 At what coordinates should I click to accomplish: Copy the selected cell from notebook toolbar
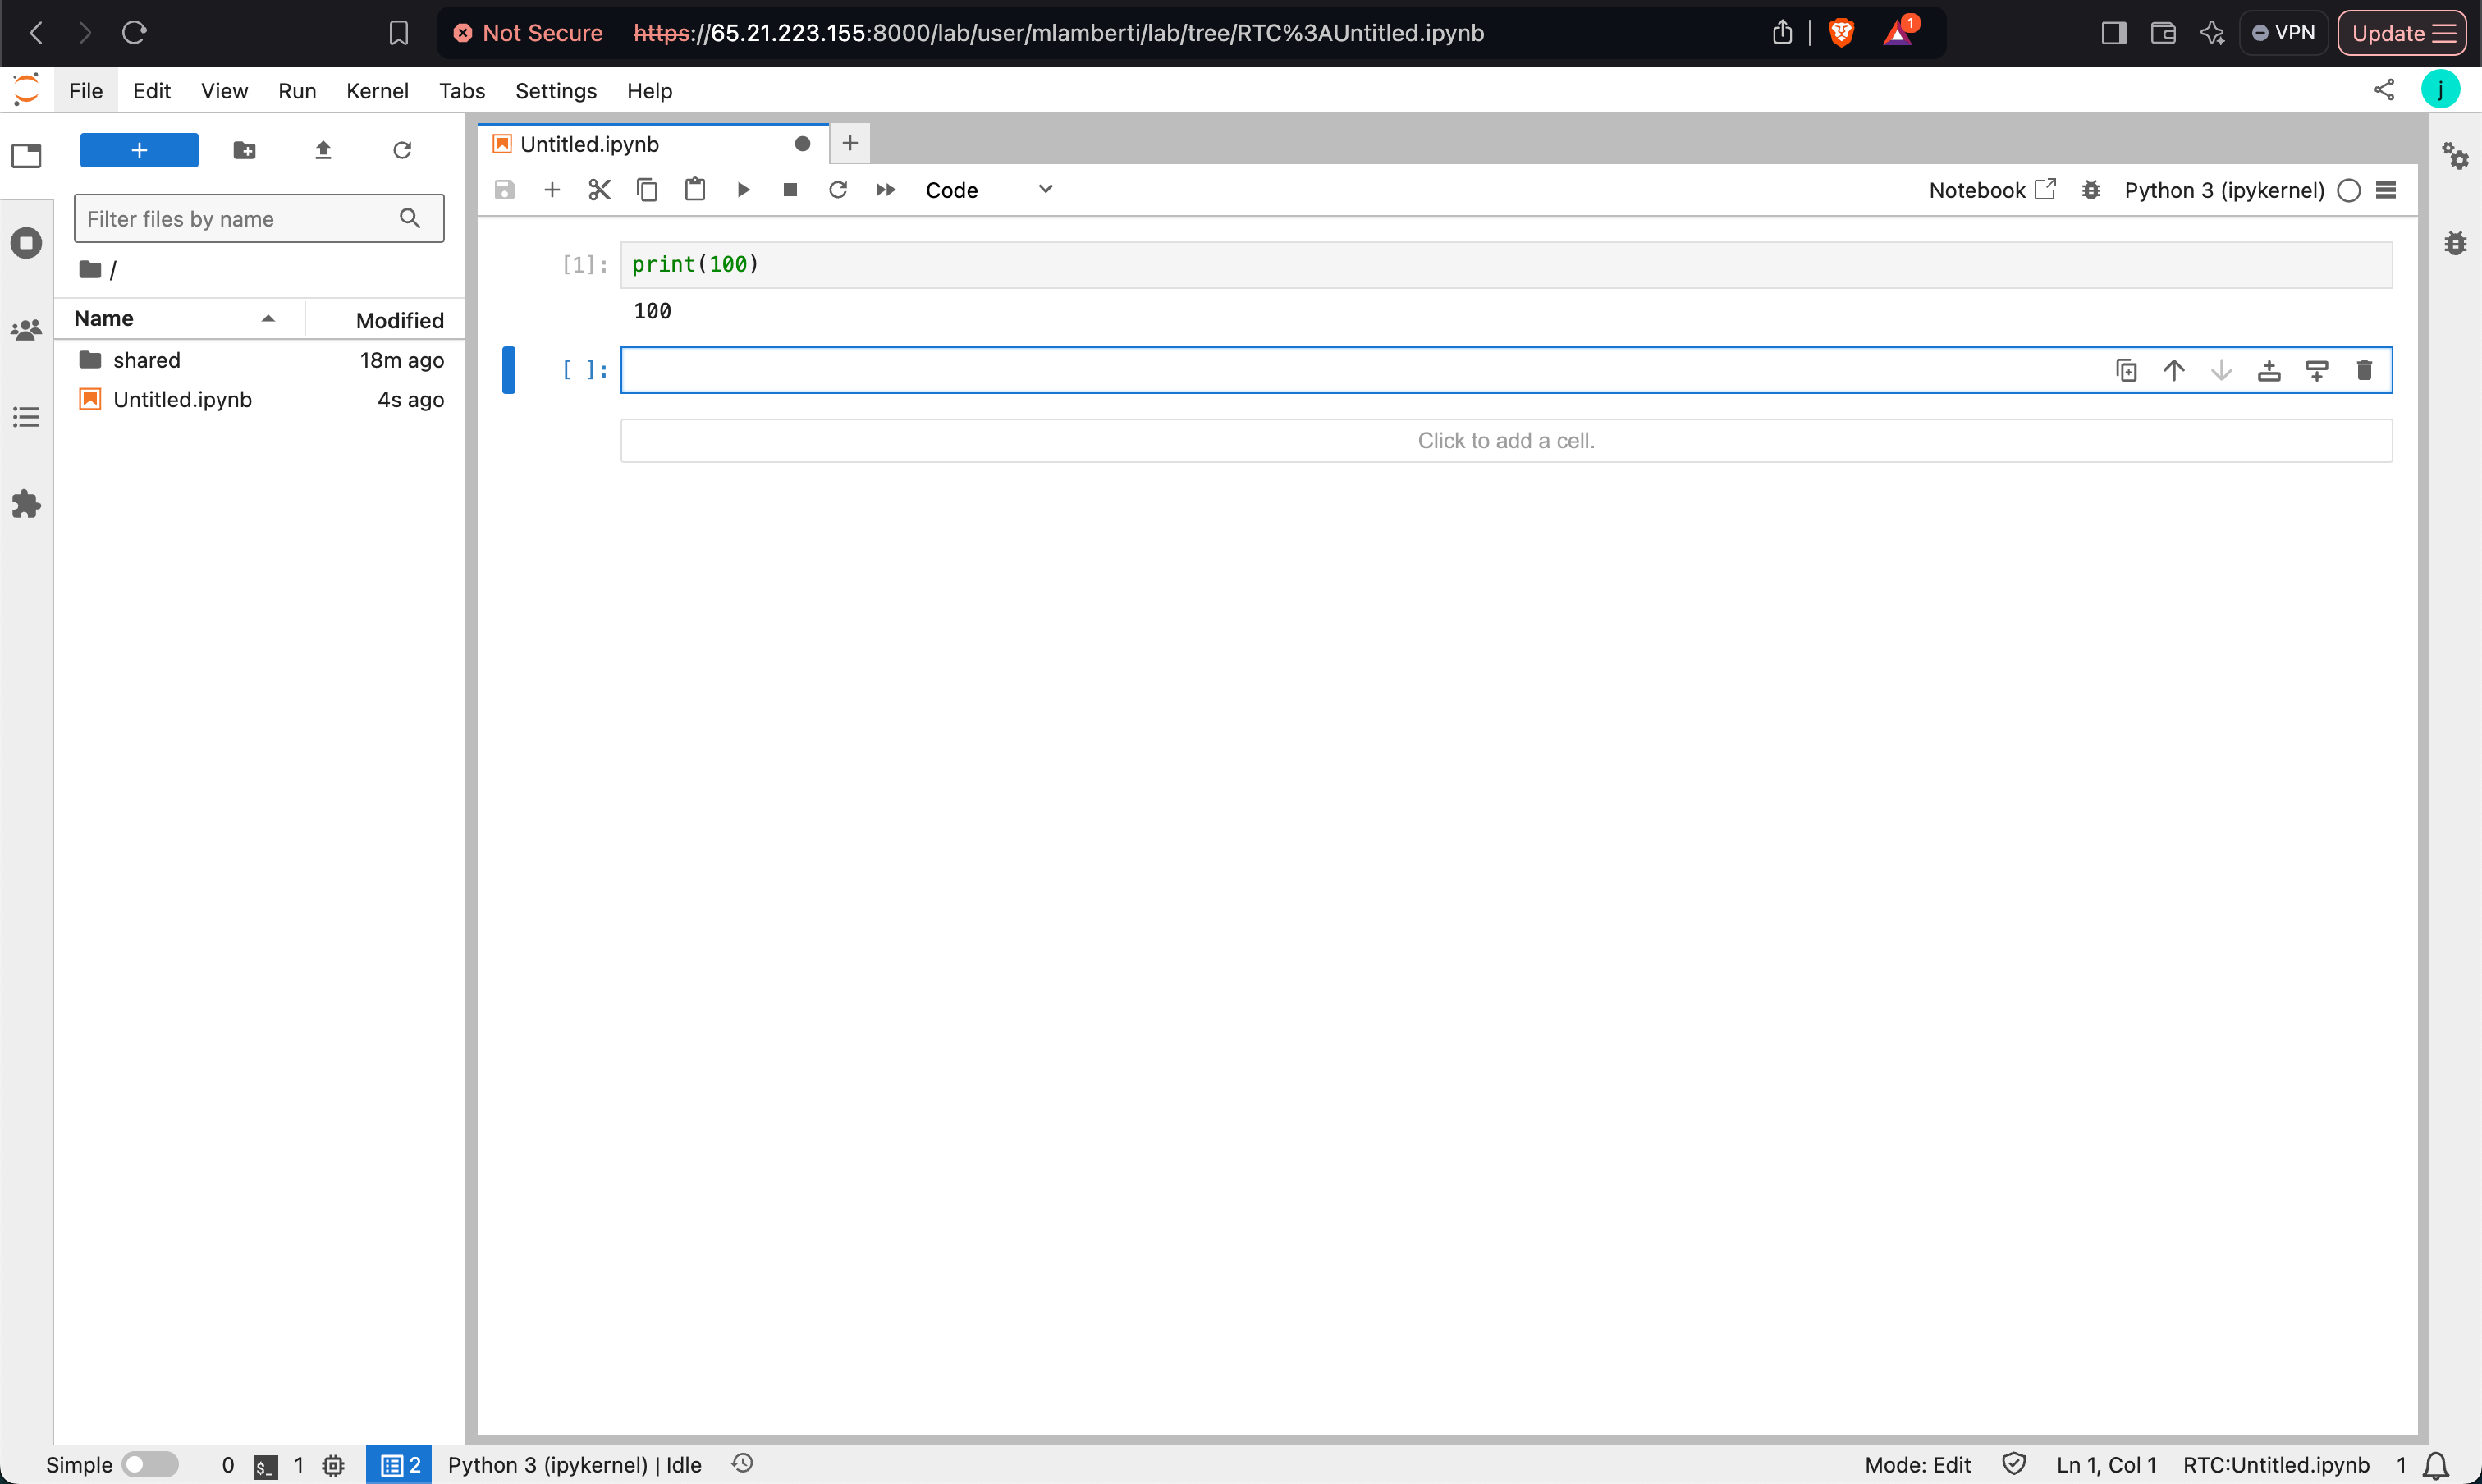click(647, 190)
